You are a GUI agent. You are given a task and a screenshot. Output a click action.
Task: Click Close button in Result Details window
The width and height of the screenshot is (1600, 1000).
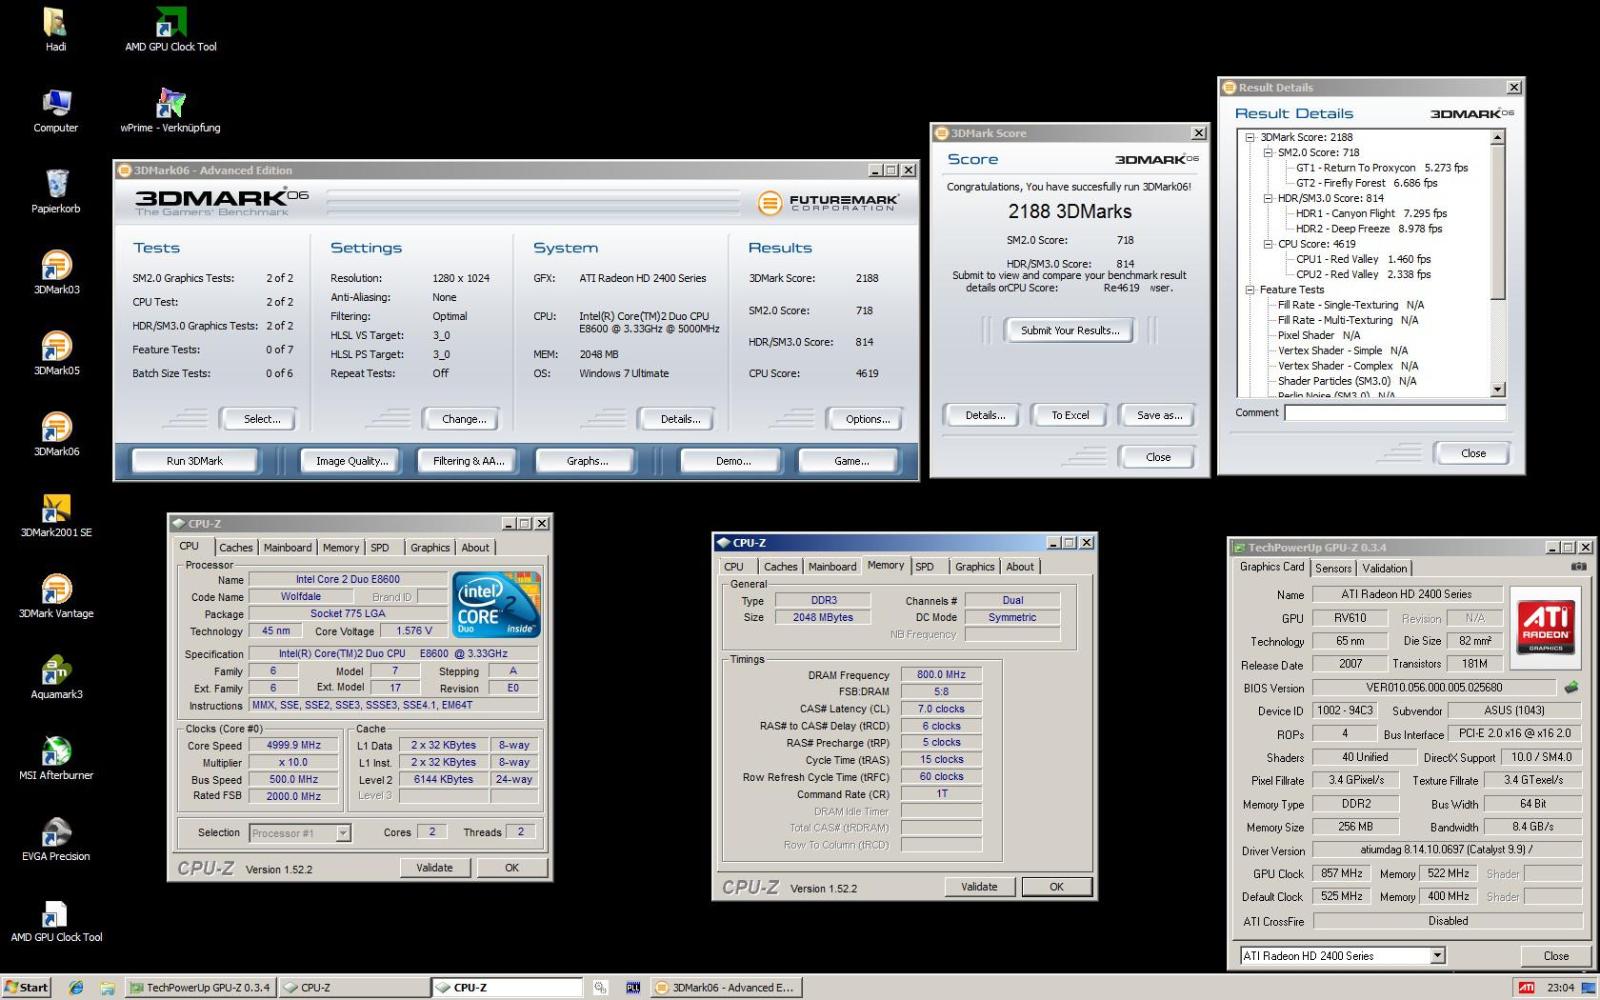coord(1473,453)
